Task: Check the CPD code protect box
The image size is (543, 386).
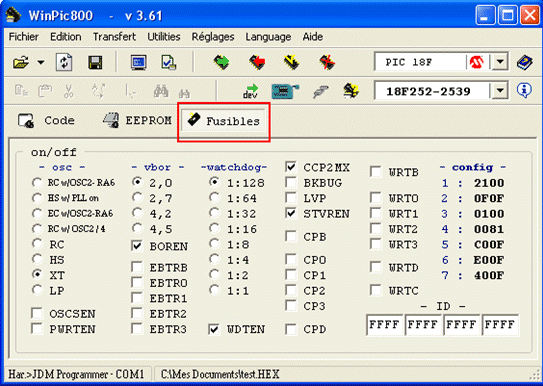Action: (x=291, y=329)
